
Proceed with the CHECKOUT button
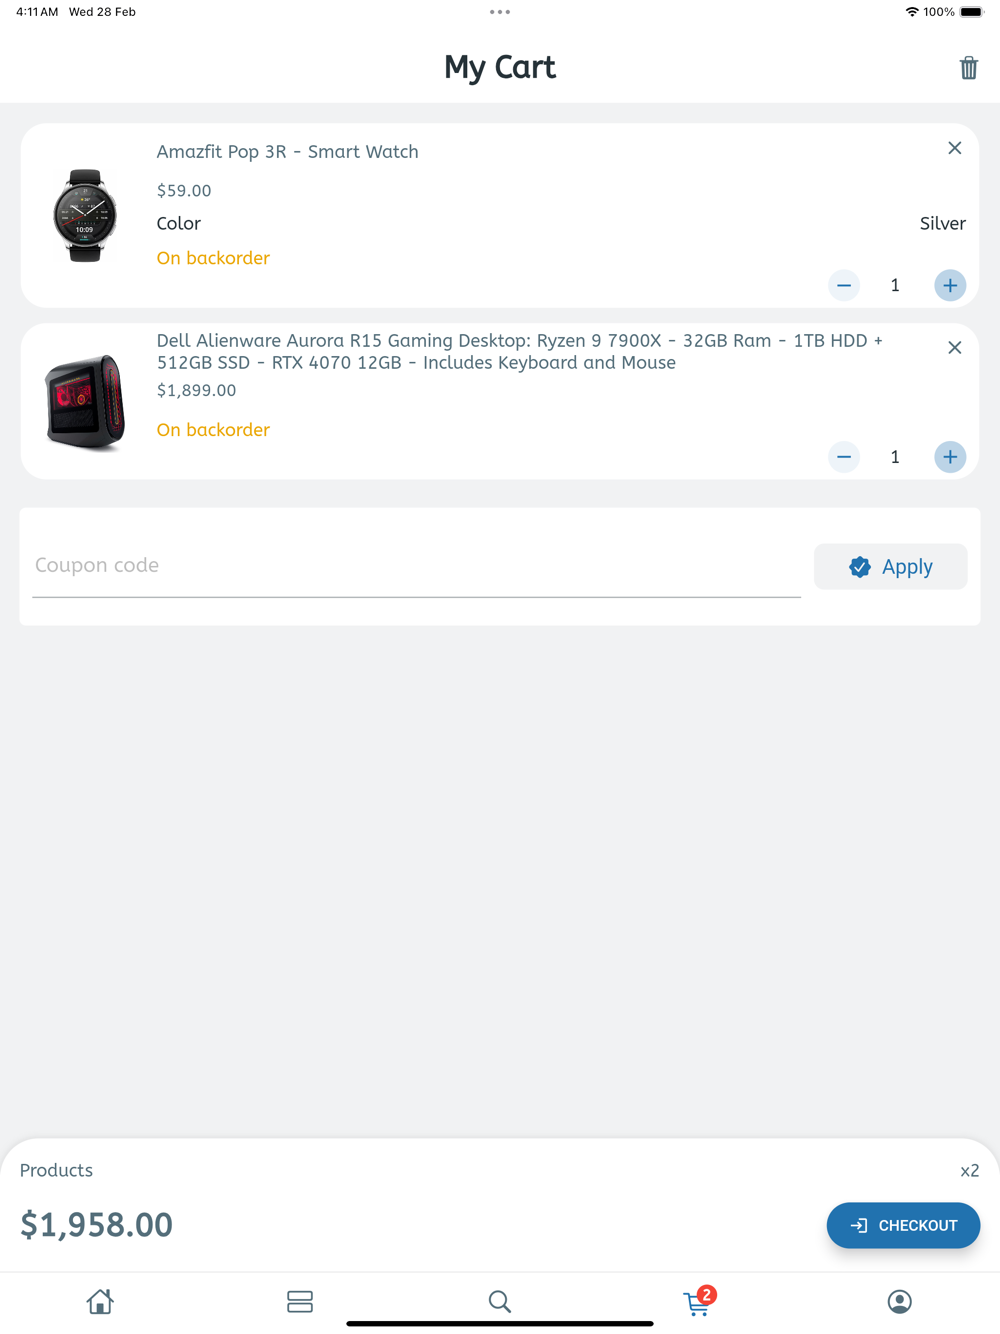[x=903, y=1225]
